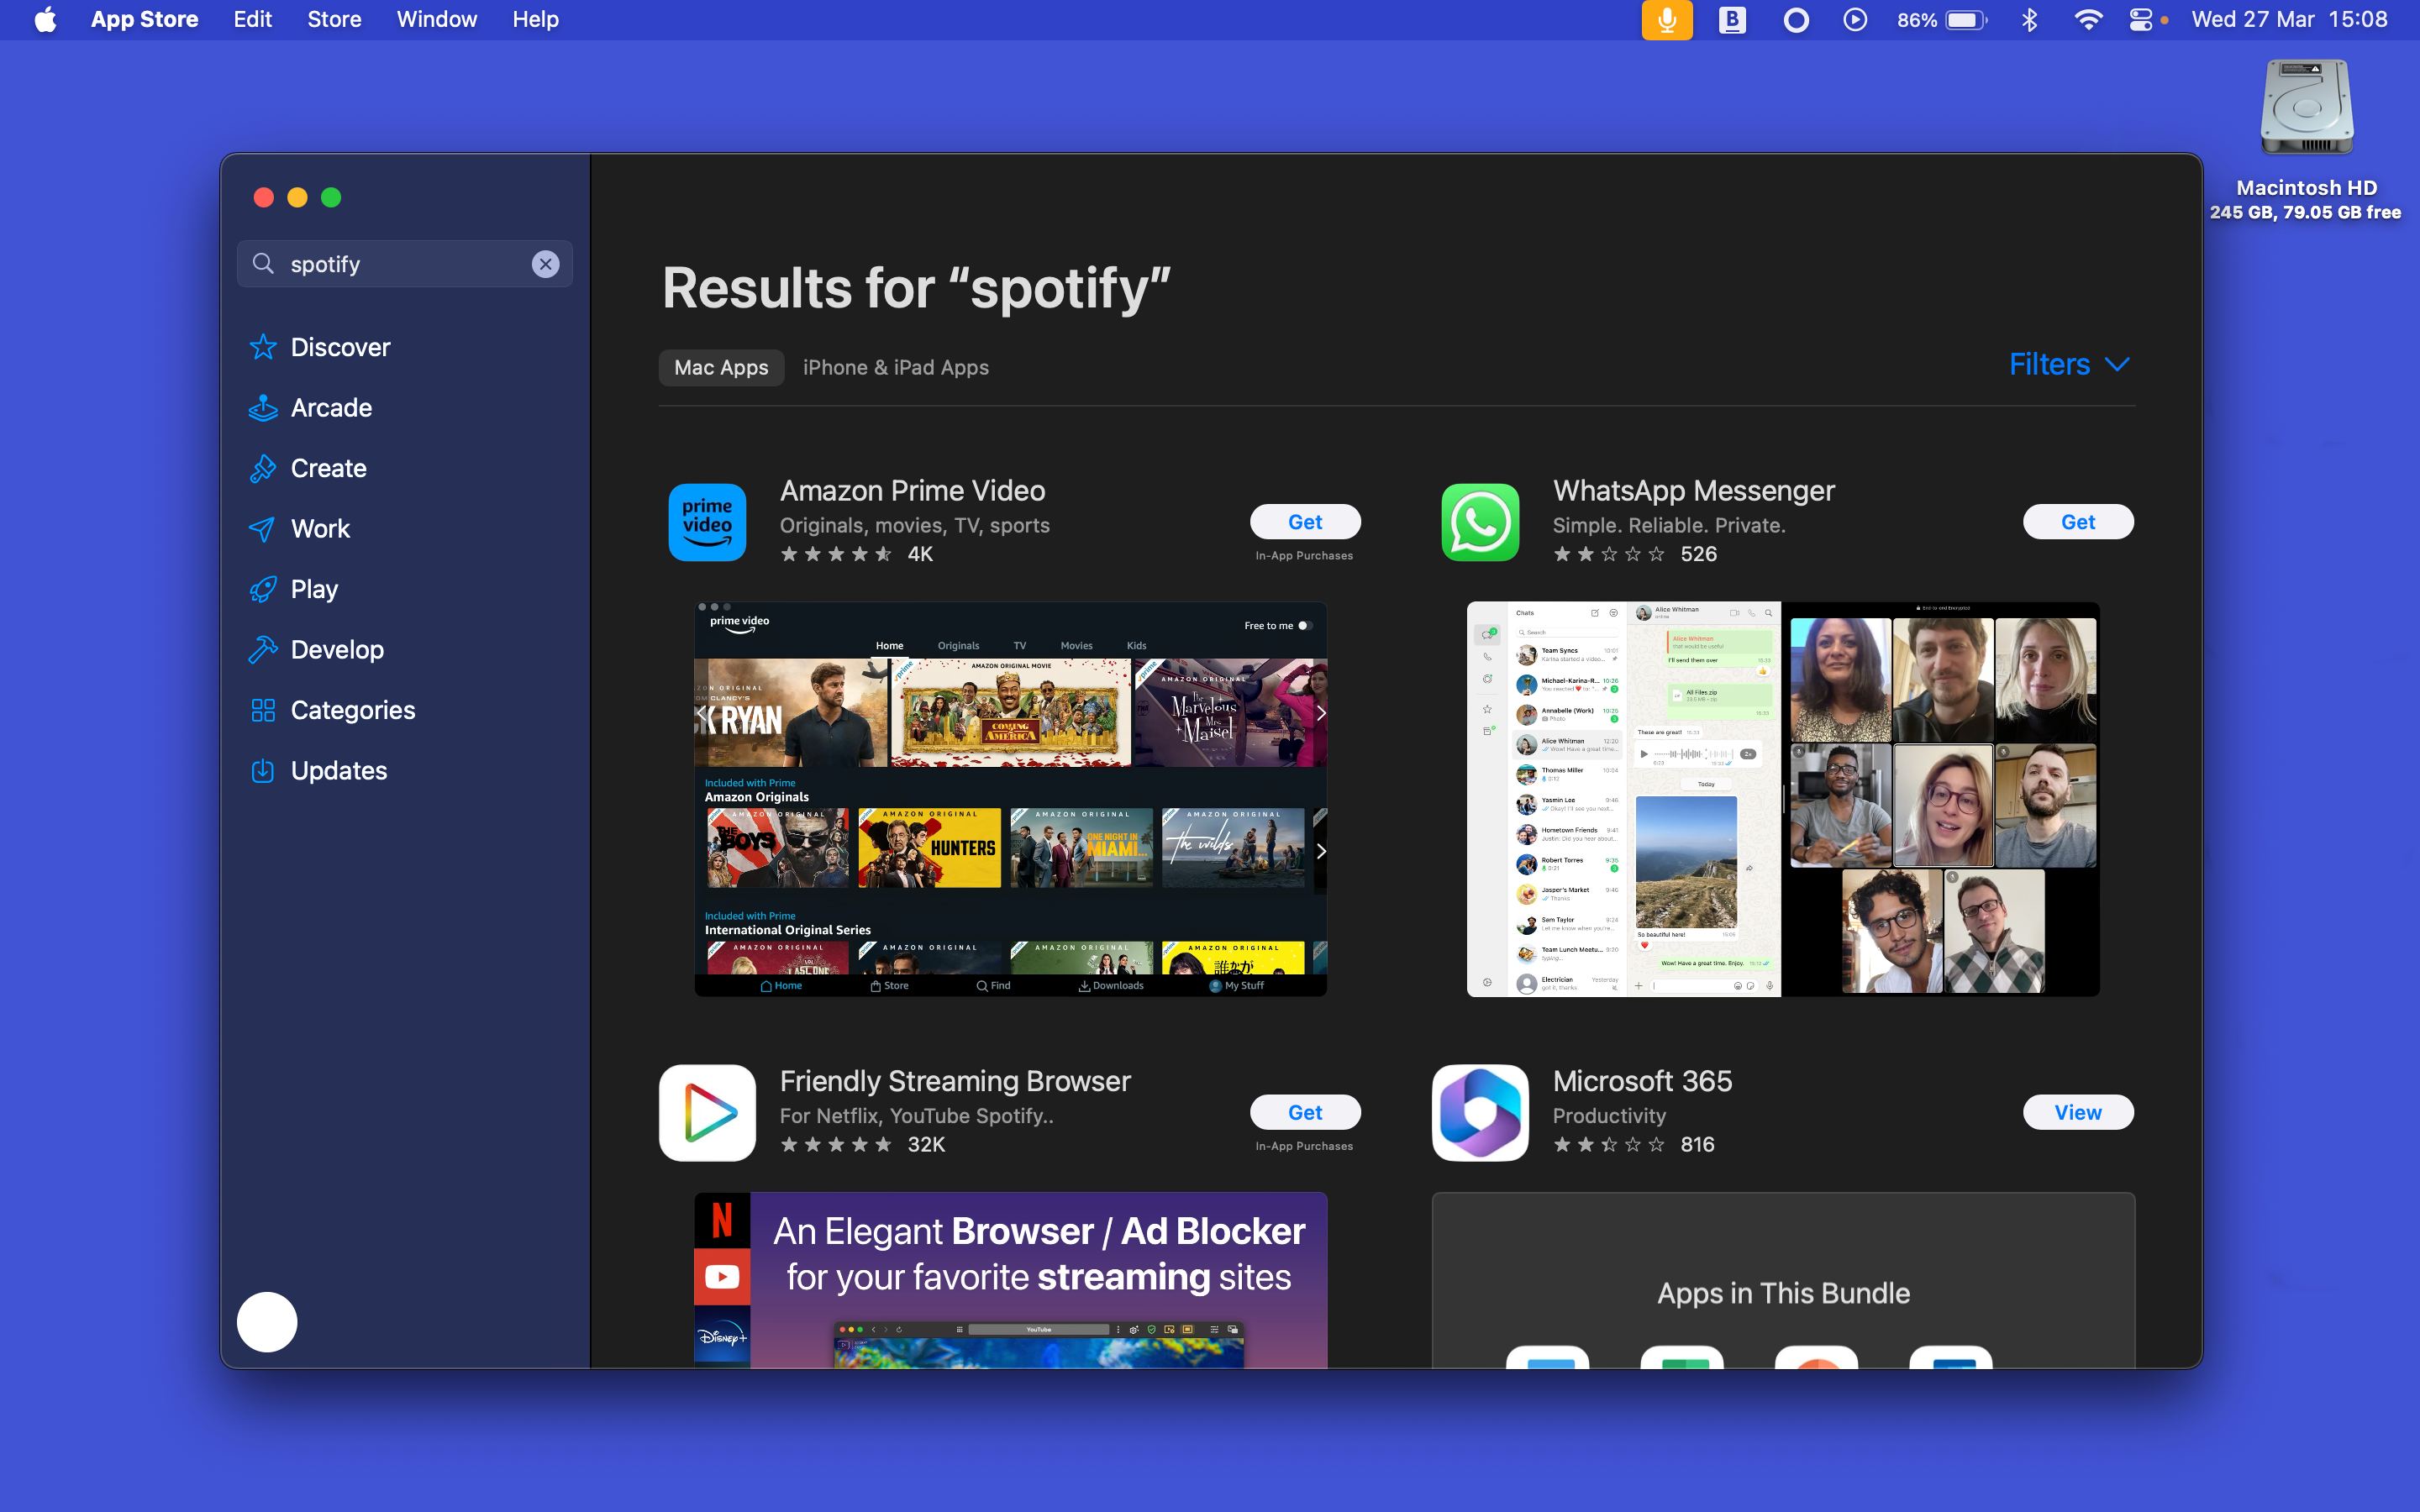Click the play circle menu bar icon
The image size is (2420, 1512).
[x=1855, y=20]
